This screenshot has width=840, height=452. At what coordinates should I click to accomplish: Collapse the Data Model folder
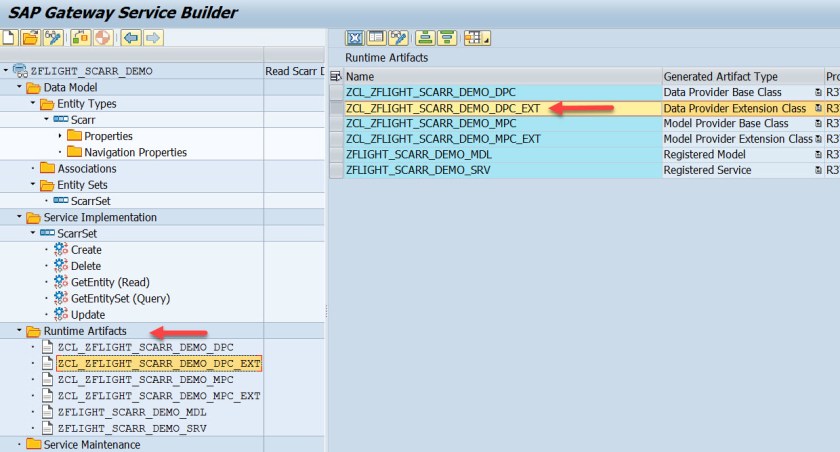19,86
